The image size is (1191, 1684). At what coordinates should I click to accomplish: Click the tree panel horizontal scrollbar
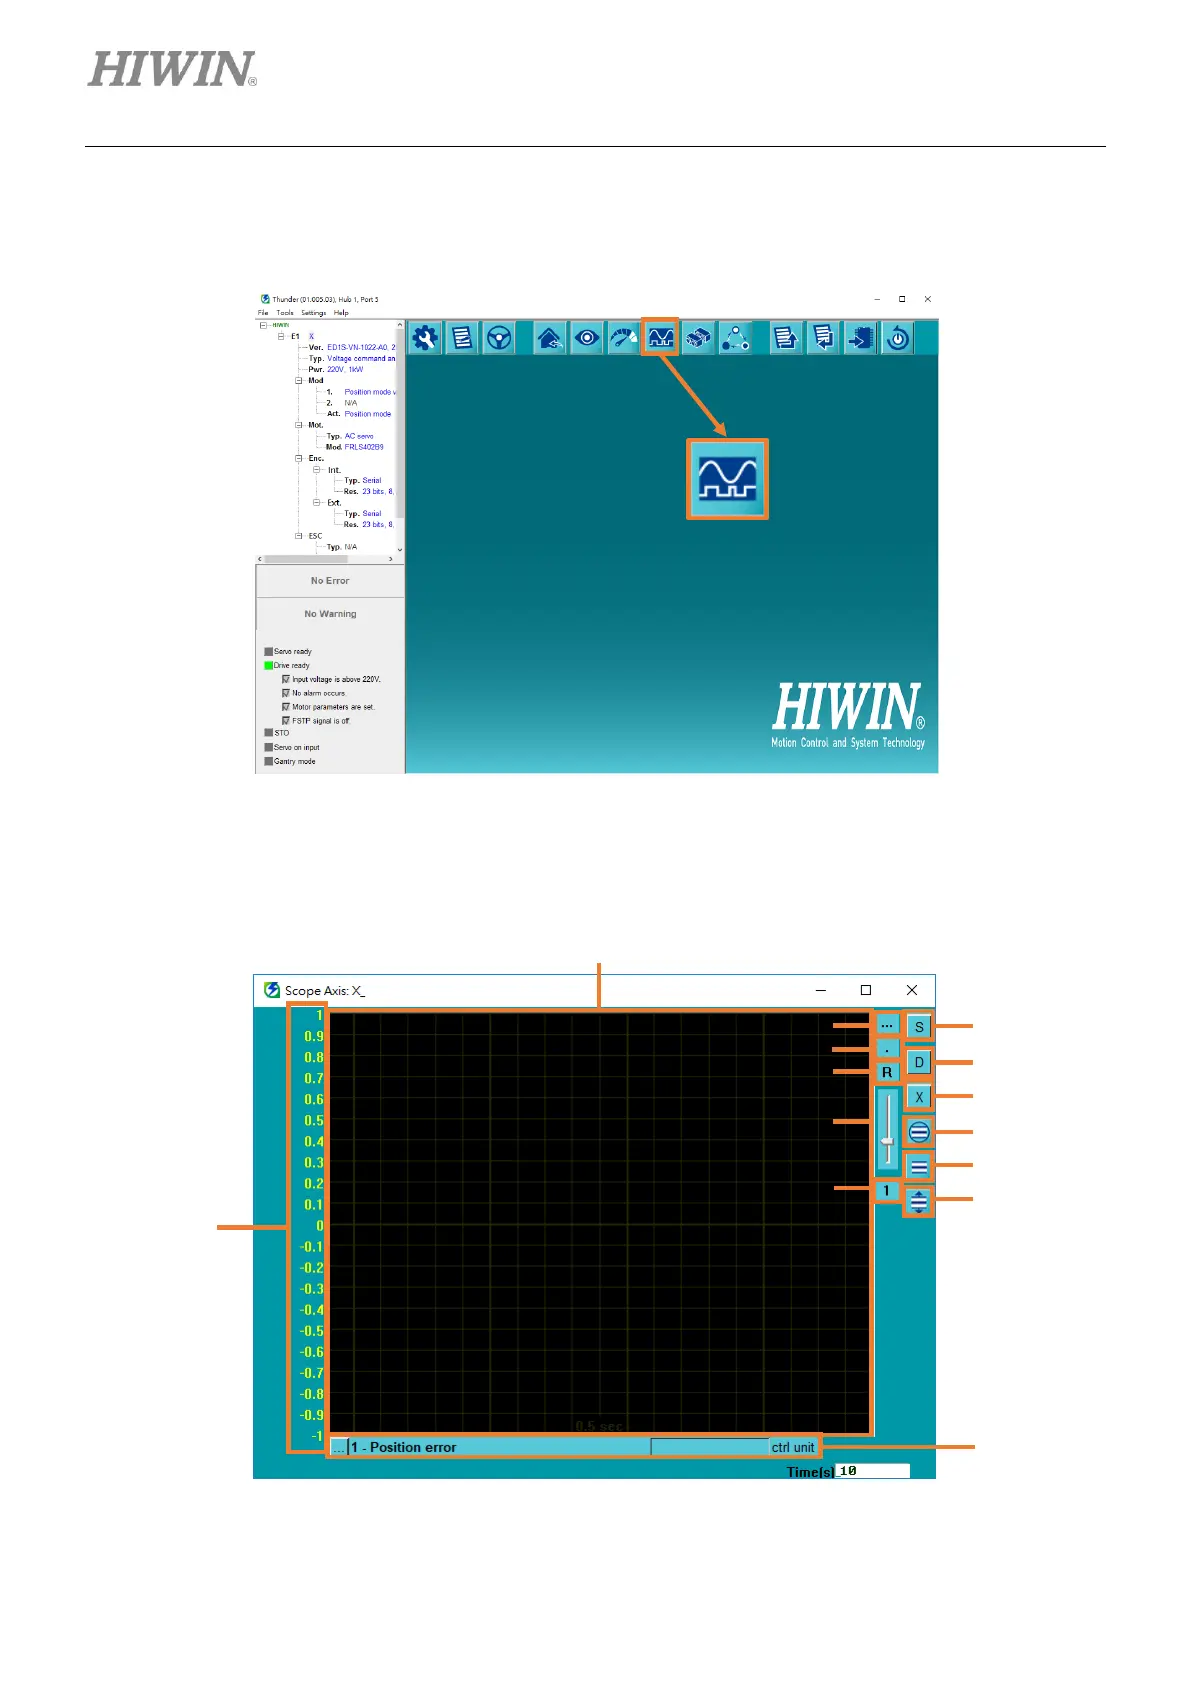[325, 559]
